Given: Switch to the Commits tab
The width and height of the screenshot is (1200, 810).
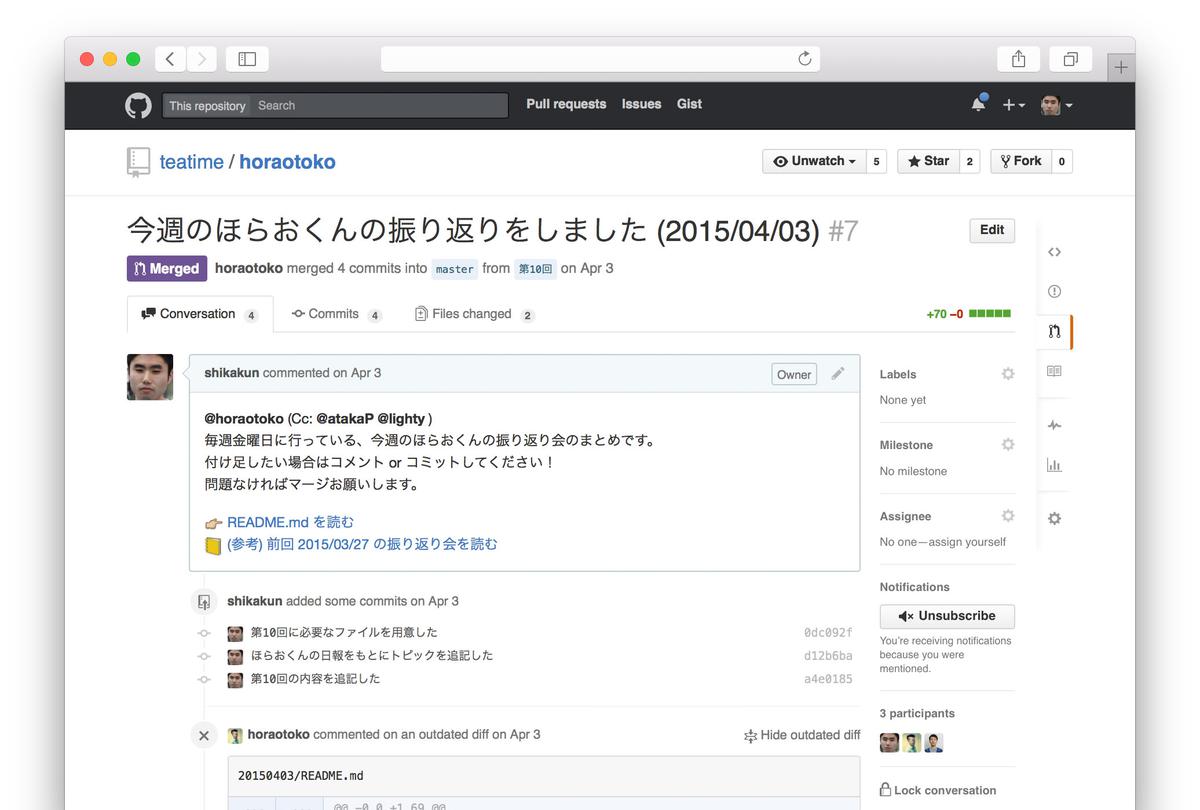Looking at the screenshot, I should coord(334,314).
